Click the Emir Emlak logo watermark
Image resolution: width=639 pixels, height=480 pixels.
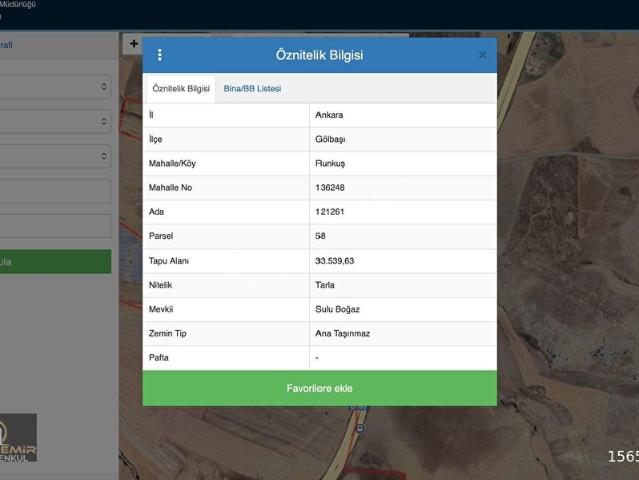pyautogui.click(x=19, y=438)
